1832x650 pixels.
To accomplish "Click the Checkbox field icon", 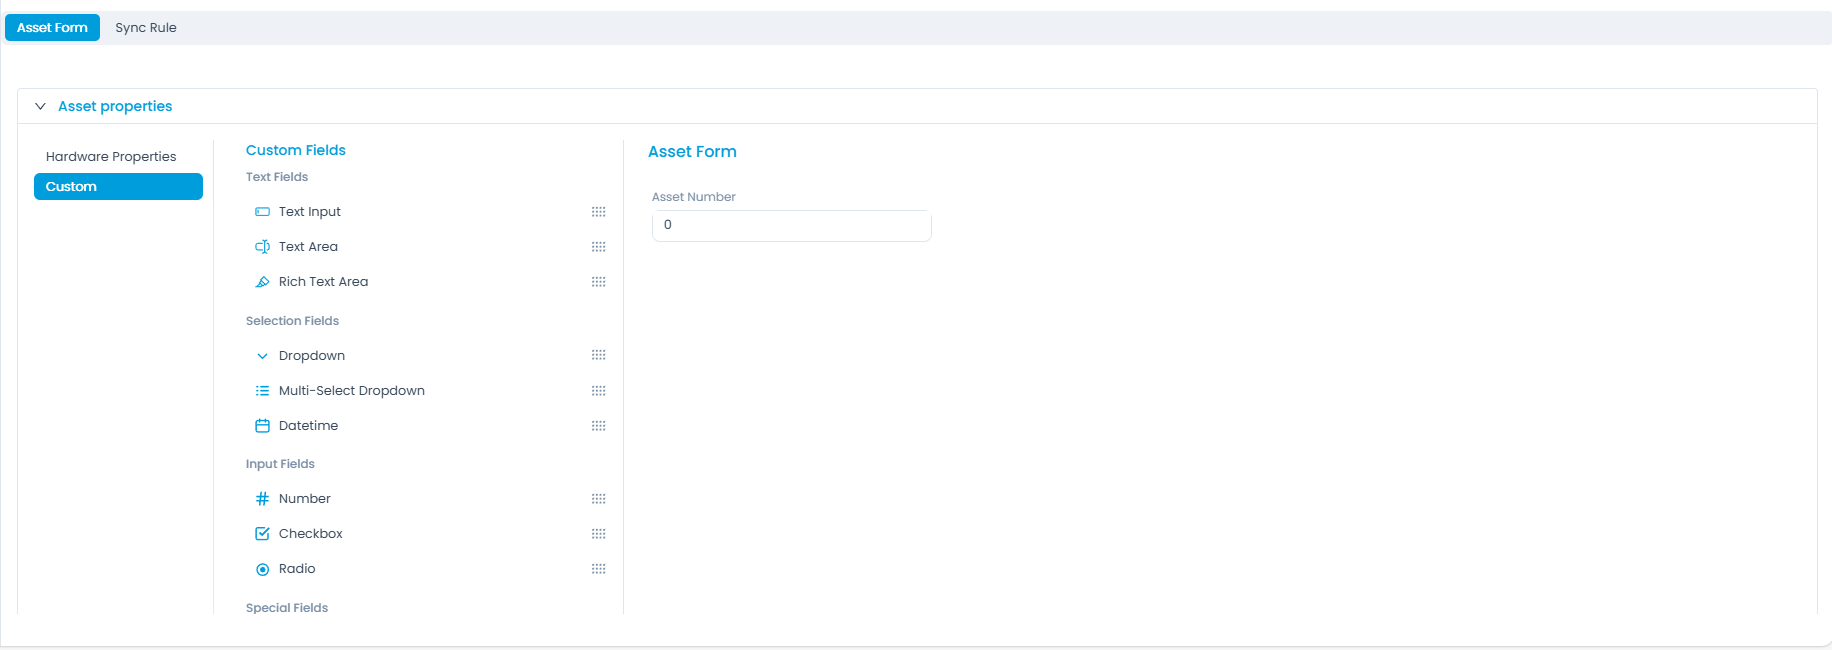I will [262, 534].
